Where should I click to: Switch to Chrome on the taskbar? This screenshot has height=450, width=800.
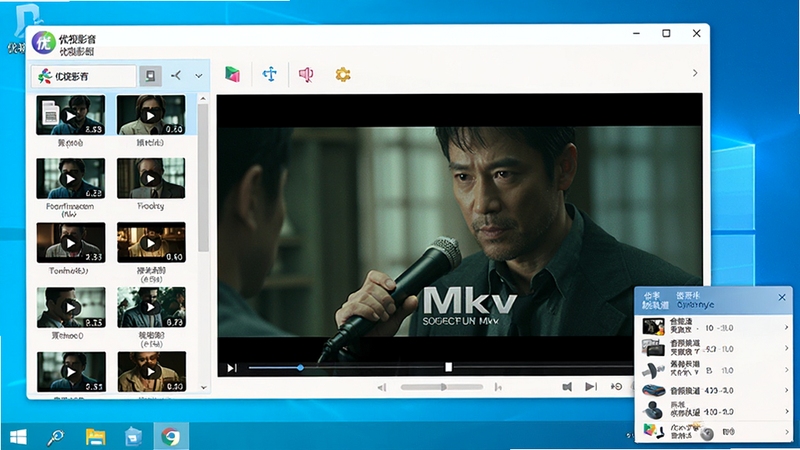(x=171, y=437)
